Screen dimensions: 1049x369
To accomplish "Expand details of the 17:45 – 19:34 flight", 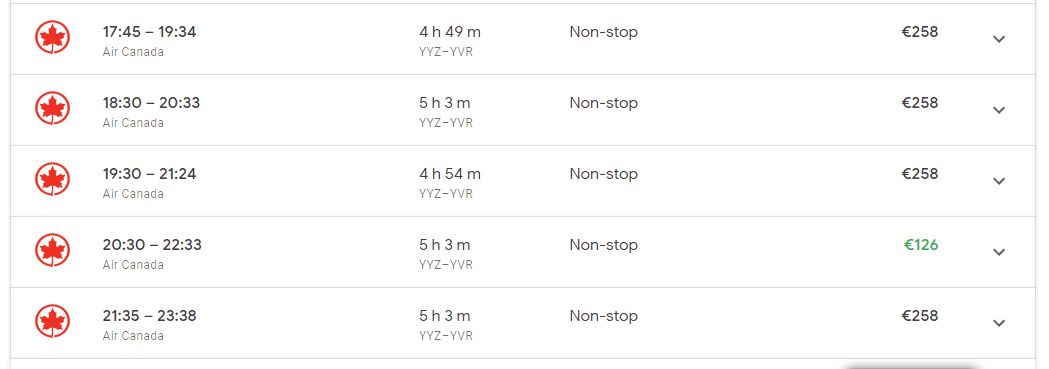I will click(999, 39).
